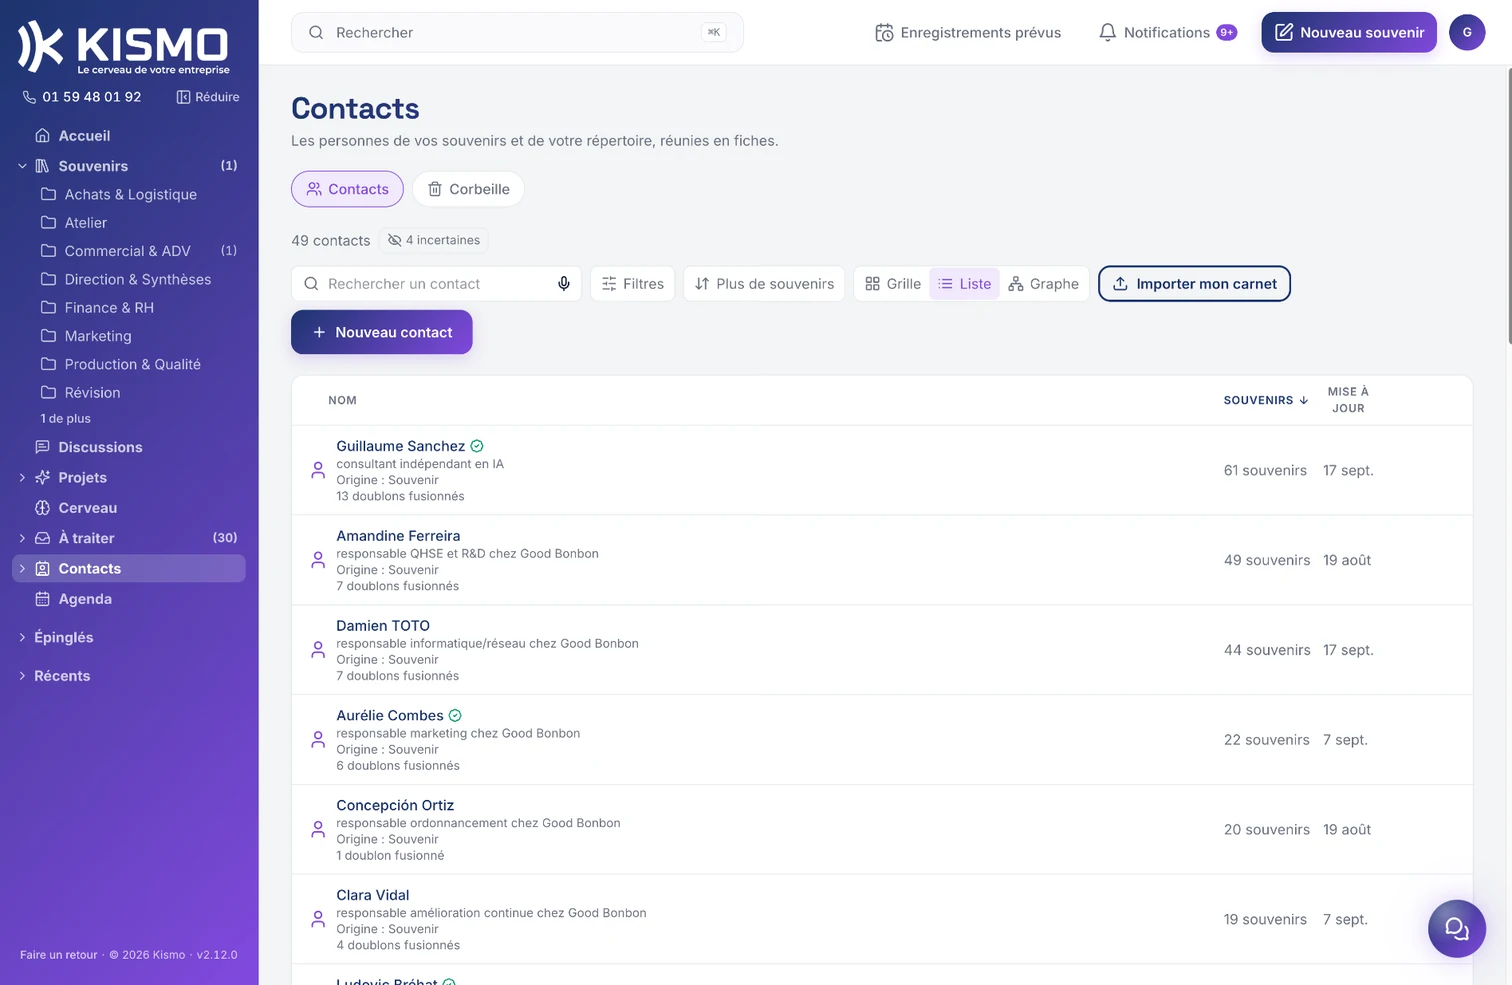Click the page vertical scrollbar

1509,206
